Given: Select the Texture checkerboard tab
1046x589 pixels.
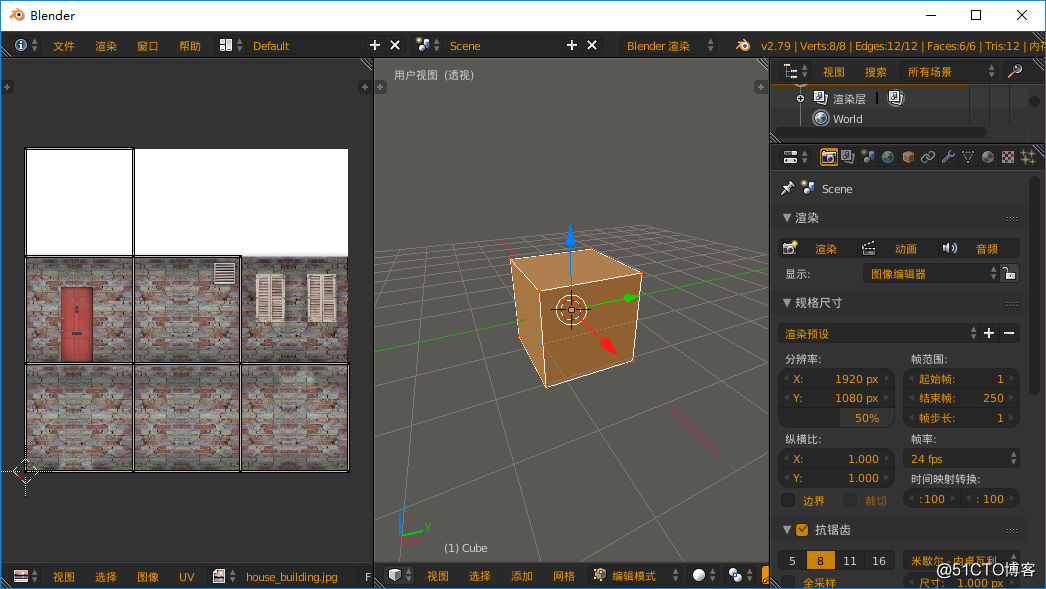Looking at the screenshot, I should [x=1008, y=157].
